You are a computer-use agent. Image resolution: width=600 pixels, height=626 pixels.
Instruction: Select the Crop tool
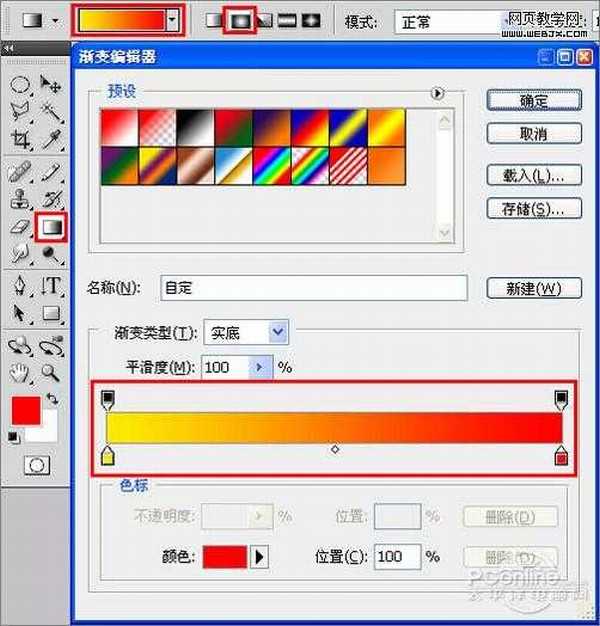(20, 139)
